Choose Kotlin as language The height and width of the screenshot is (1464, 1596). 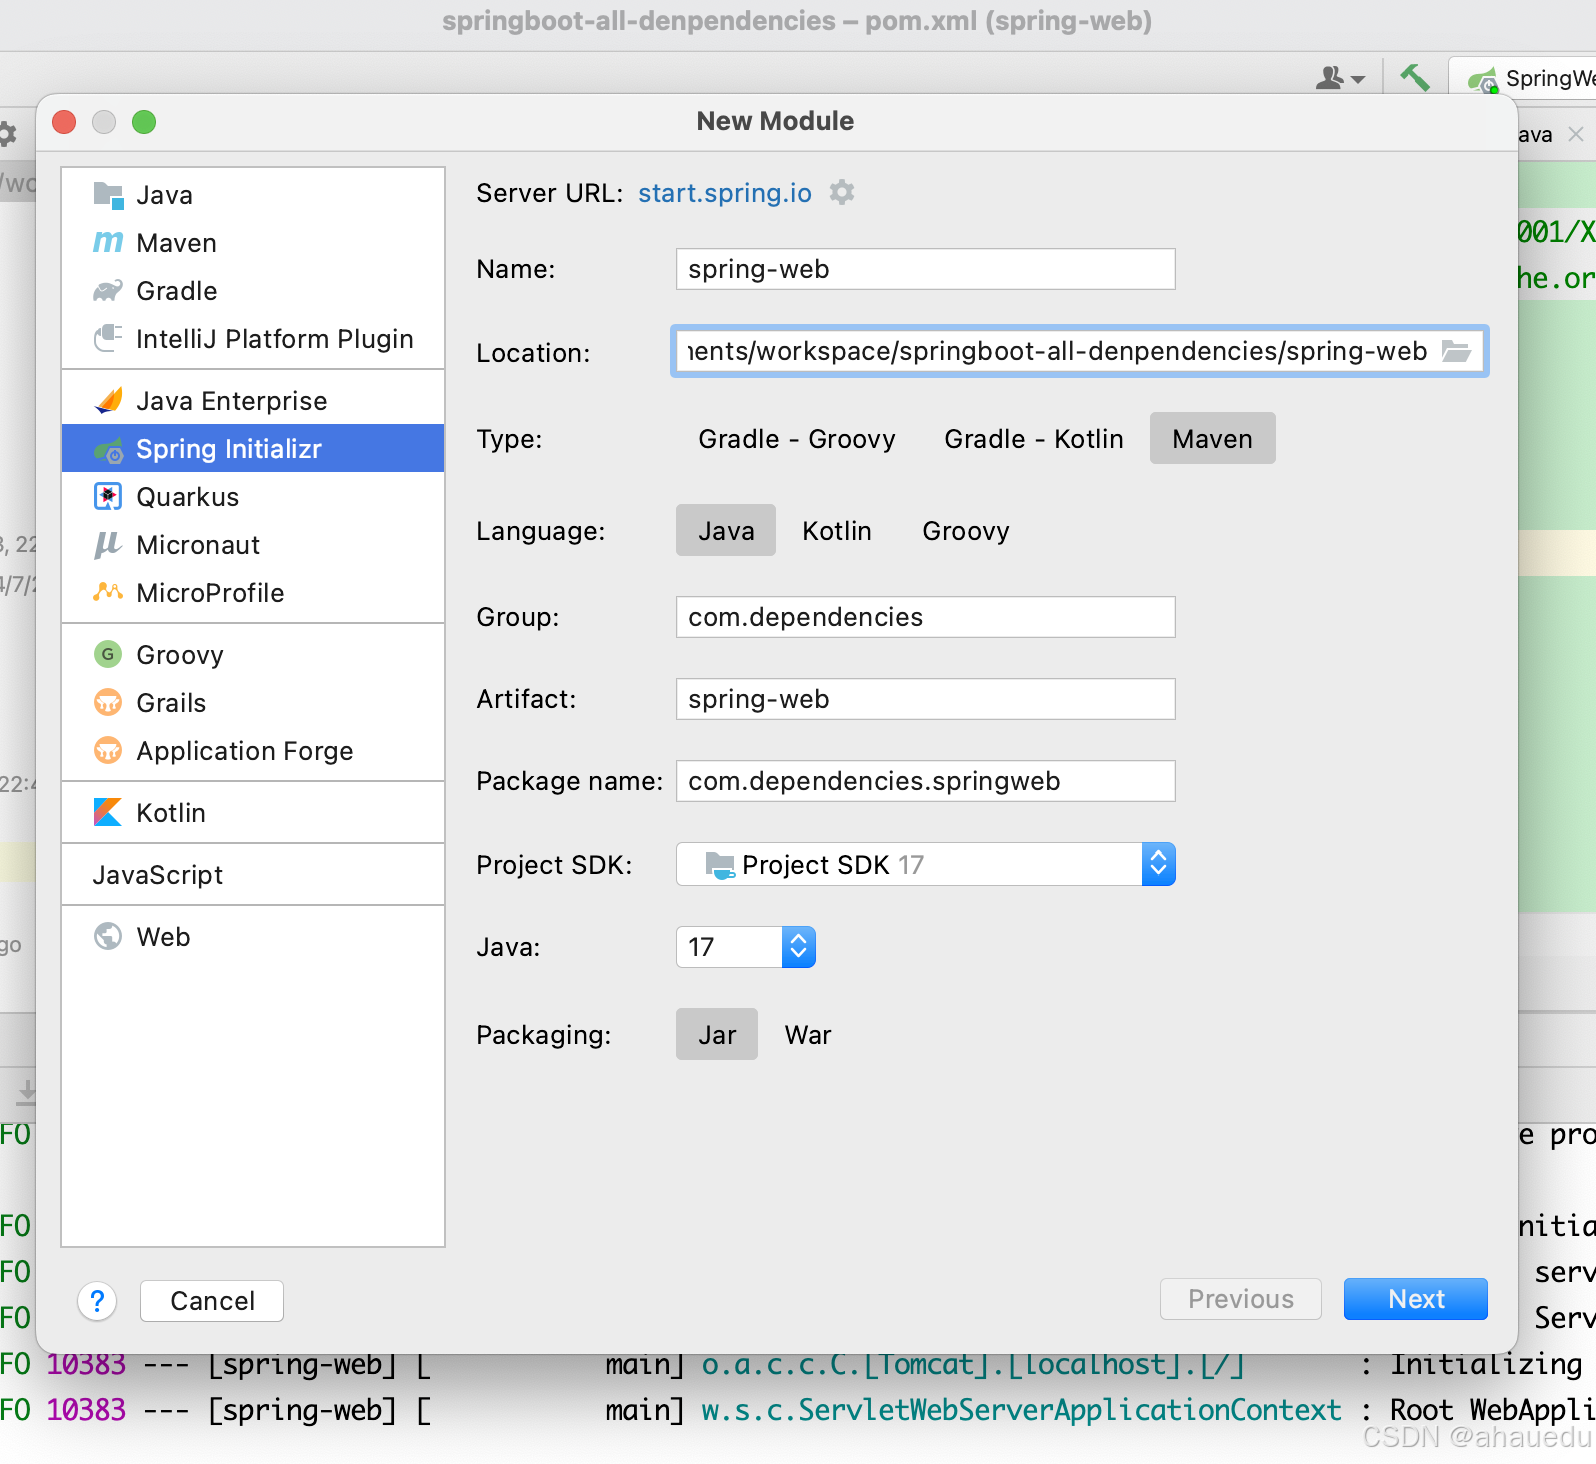coord(837,531)
